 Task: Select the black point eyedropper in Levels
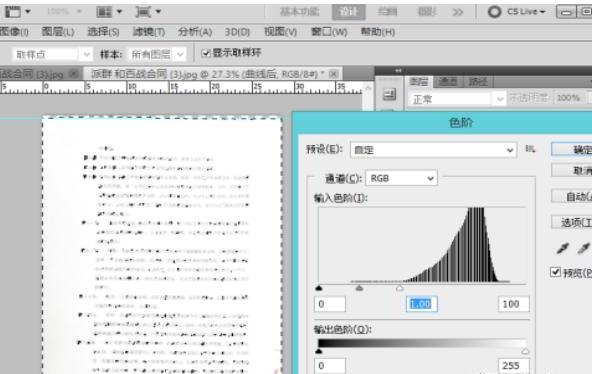click(x=562, y=248)
